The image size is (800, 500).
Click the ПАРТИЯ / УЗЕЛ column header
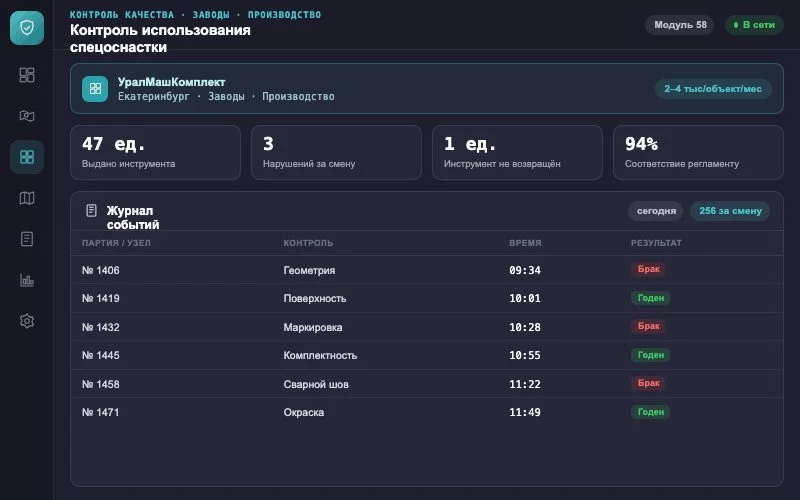pos(116,243)
